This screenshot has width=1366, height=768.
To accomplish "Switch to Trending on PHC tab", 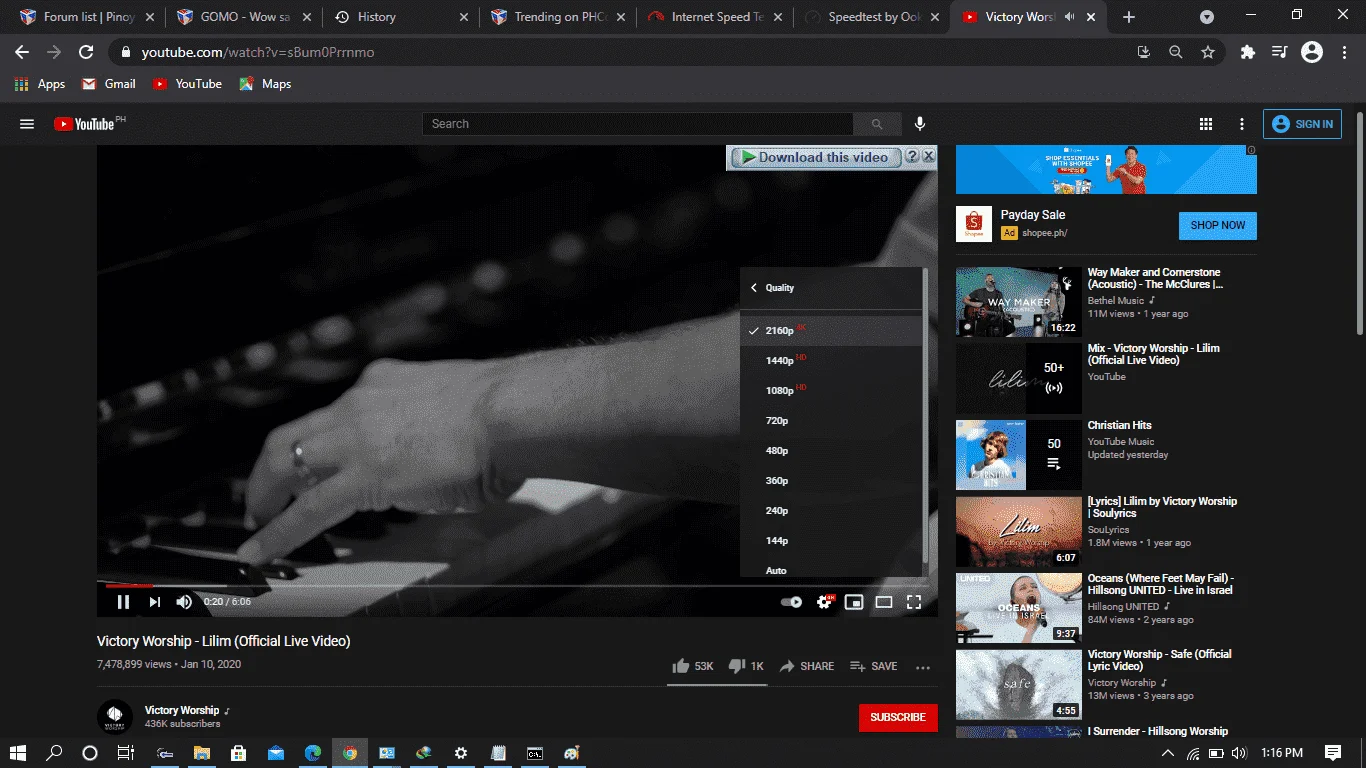I will pos(556,17).
